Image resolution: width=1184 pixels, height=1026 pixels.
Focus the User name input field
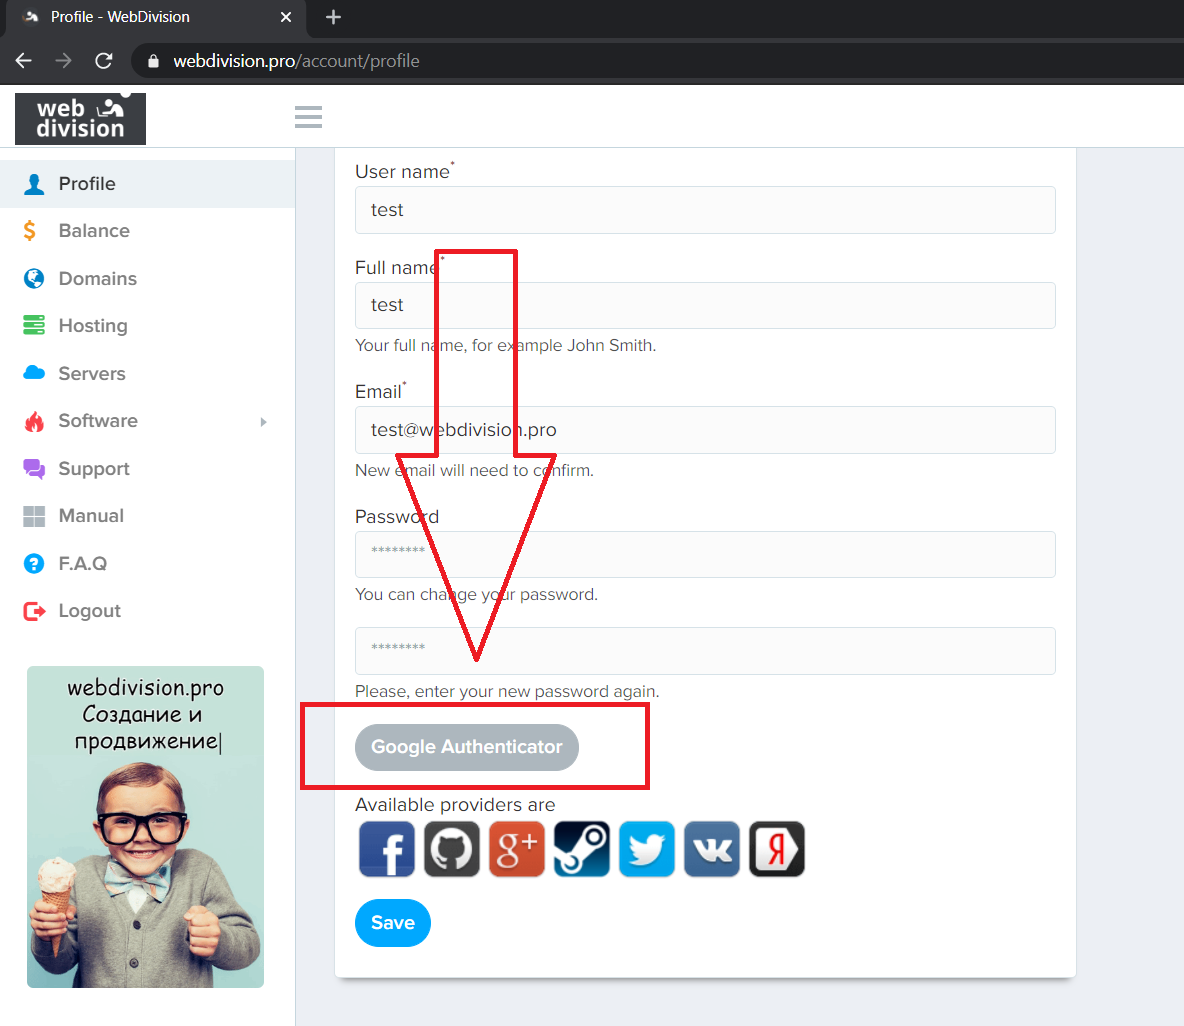pyautogui.click(x=705, y=210)
